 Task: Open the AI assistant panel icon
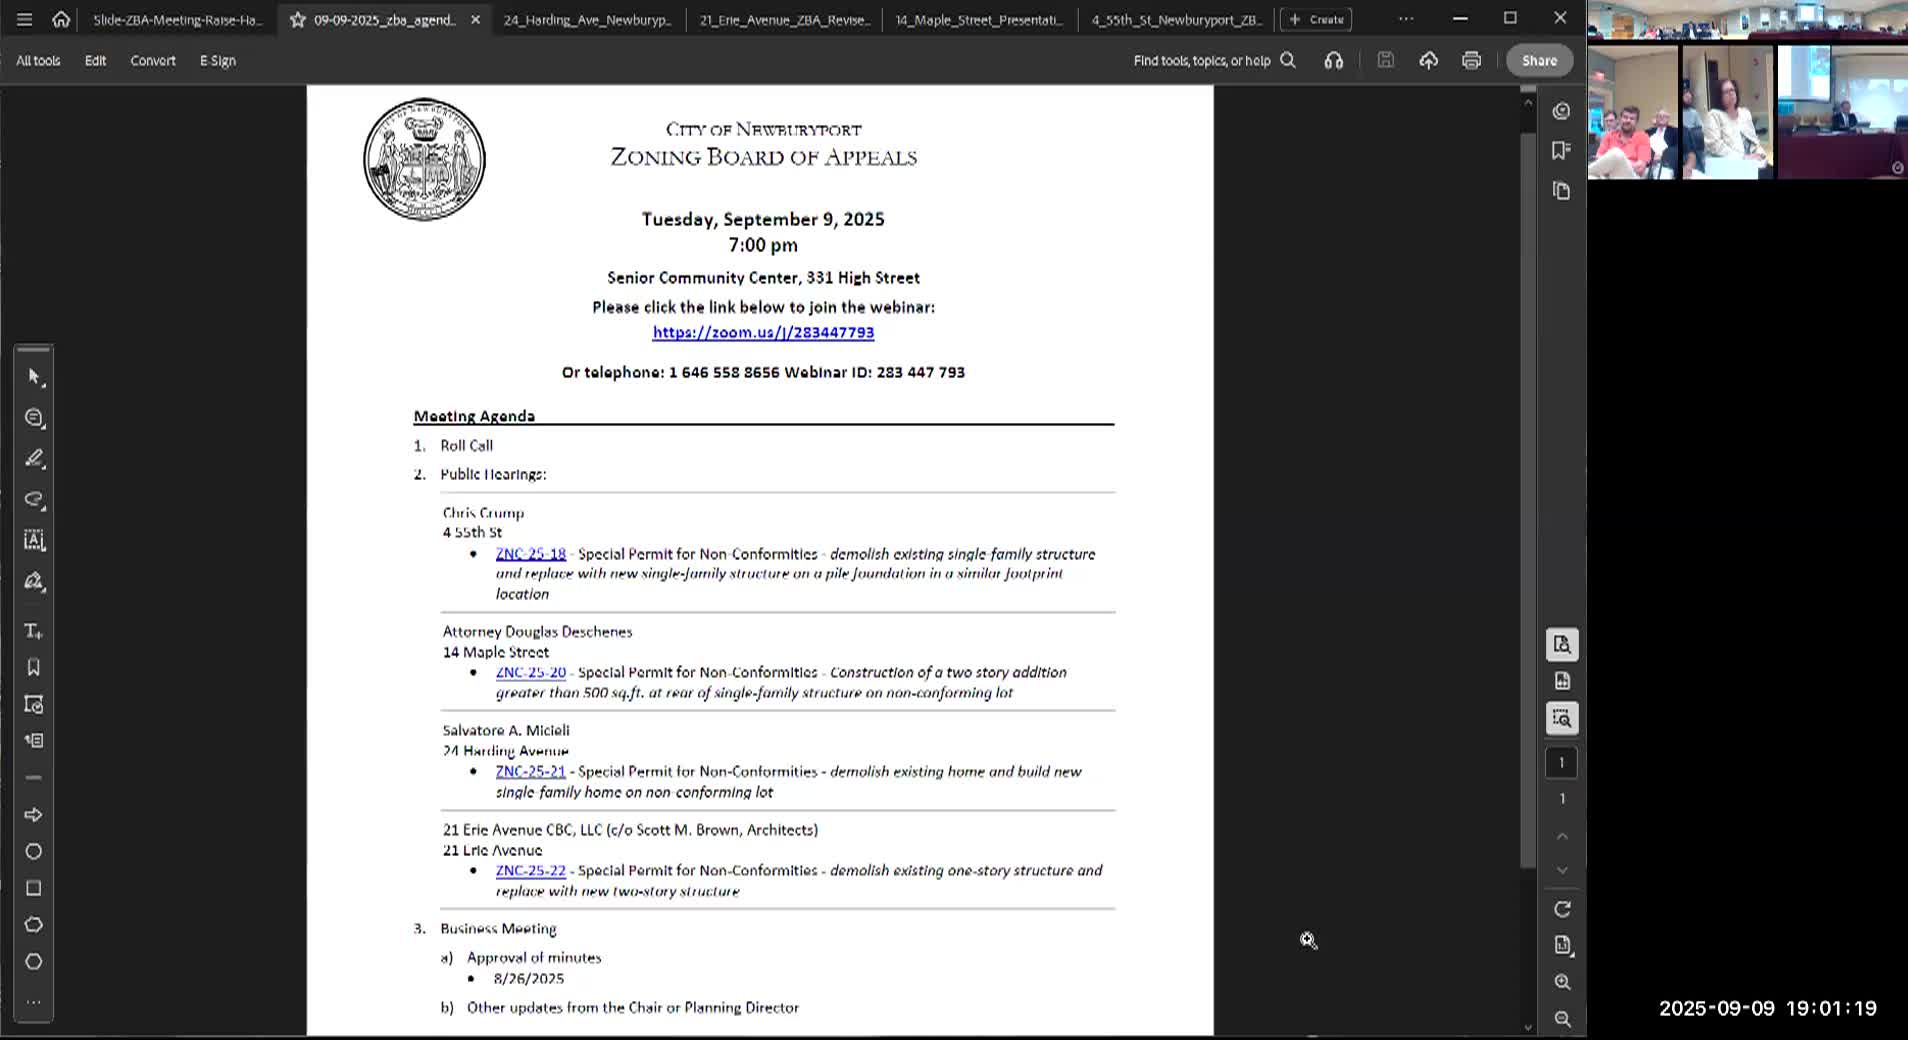[x=1561, y=111]
